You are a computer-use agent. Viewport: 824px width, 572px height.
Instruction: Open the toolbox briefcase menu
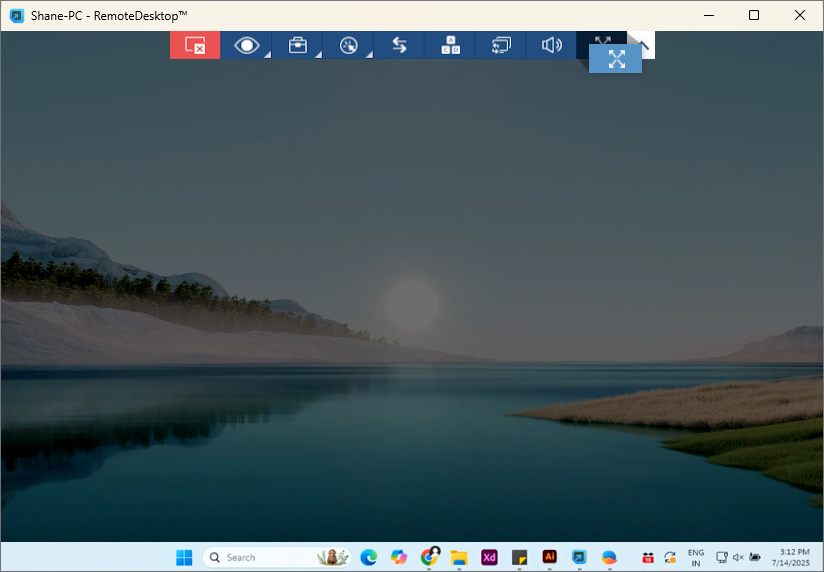click(297, 45)
